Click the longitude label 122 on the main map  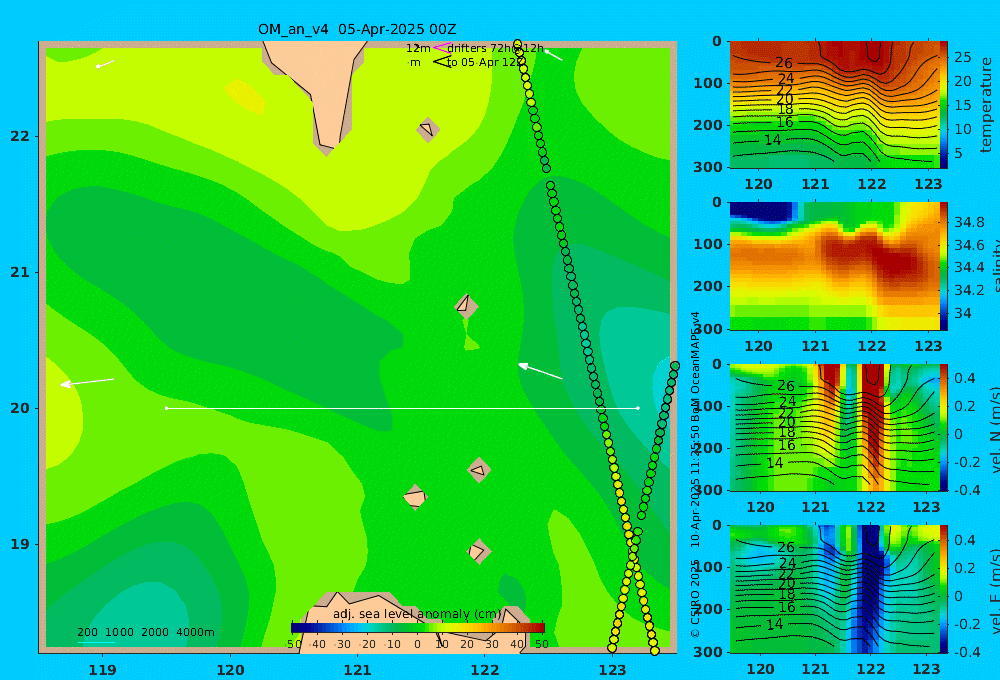485,670
